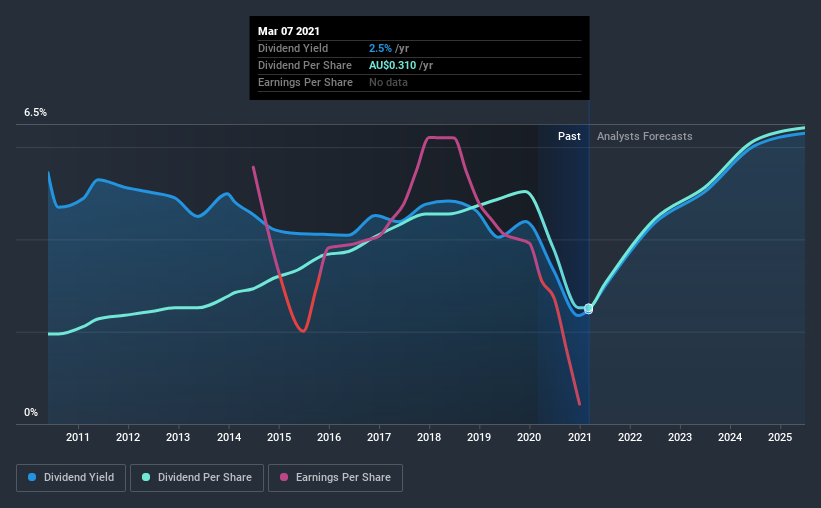
Task: Click the 2018 x-axis label
Action: click(429, 437)
